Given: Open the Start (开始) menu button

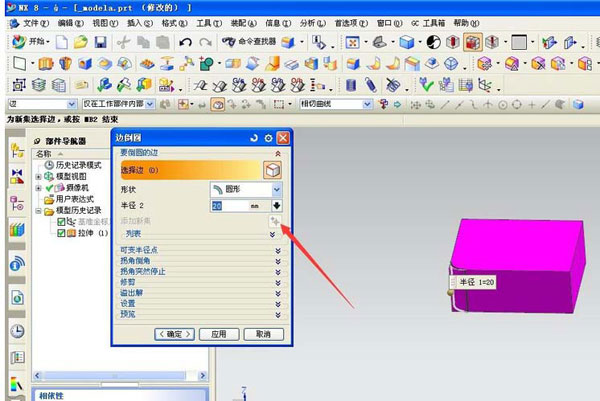Looking at the screenshot, I should [x=30, y=43].
